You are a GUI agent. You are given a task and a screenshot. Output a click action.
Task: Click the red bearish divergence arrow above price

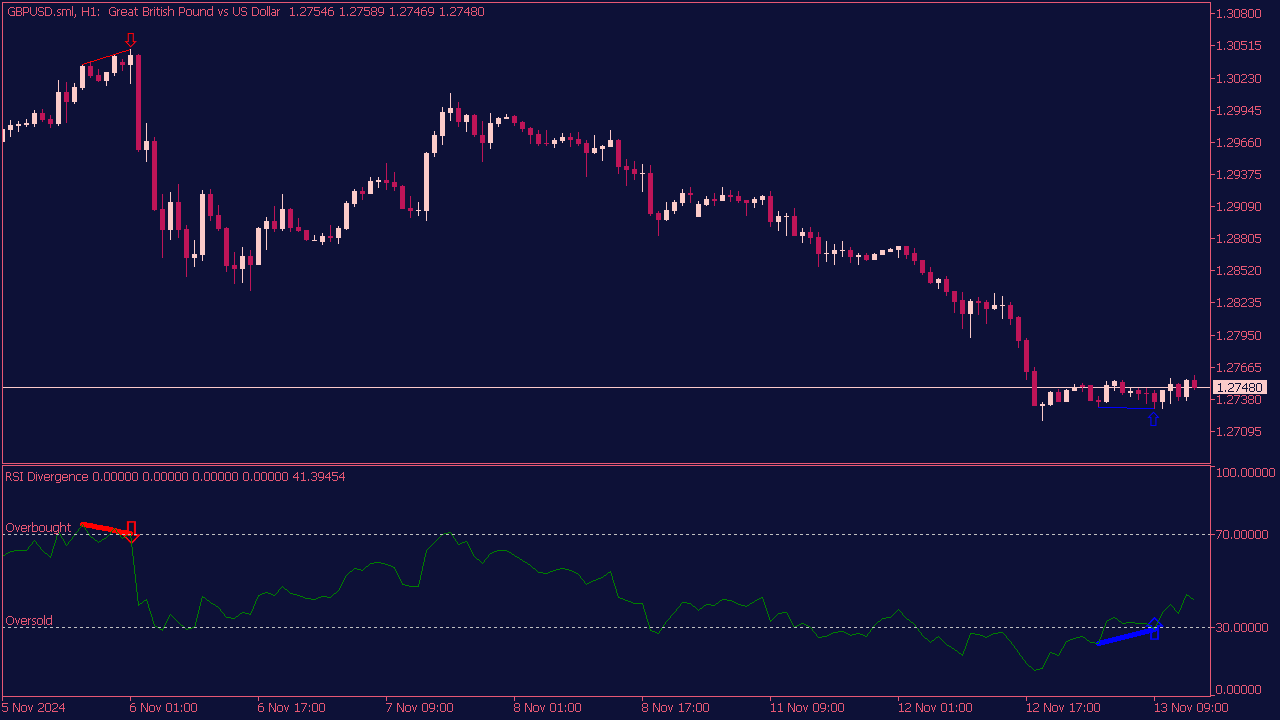[130, 41]
